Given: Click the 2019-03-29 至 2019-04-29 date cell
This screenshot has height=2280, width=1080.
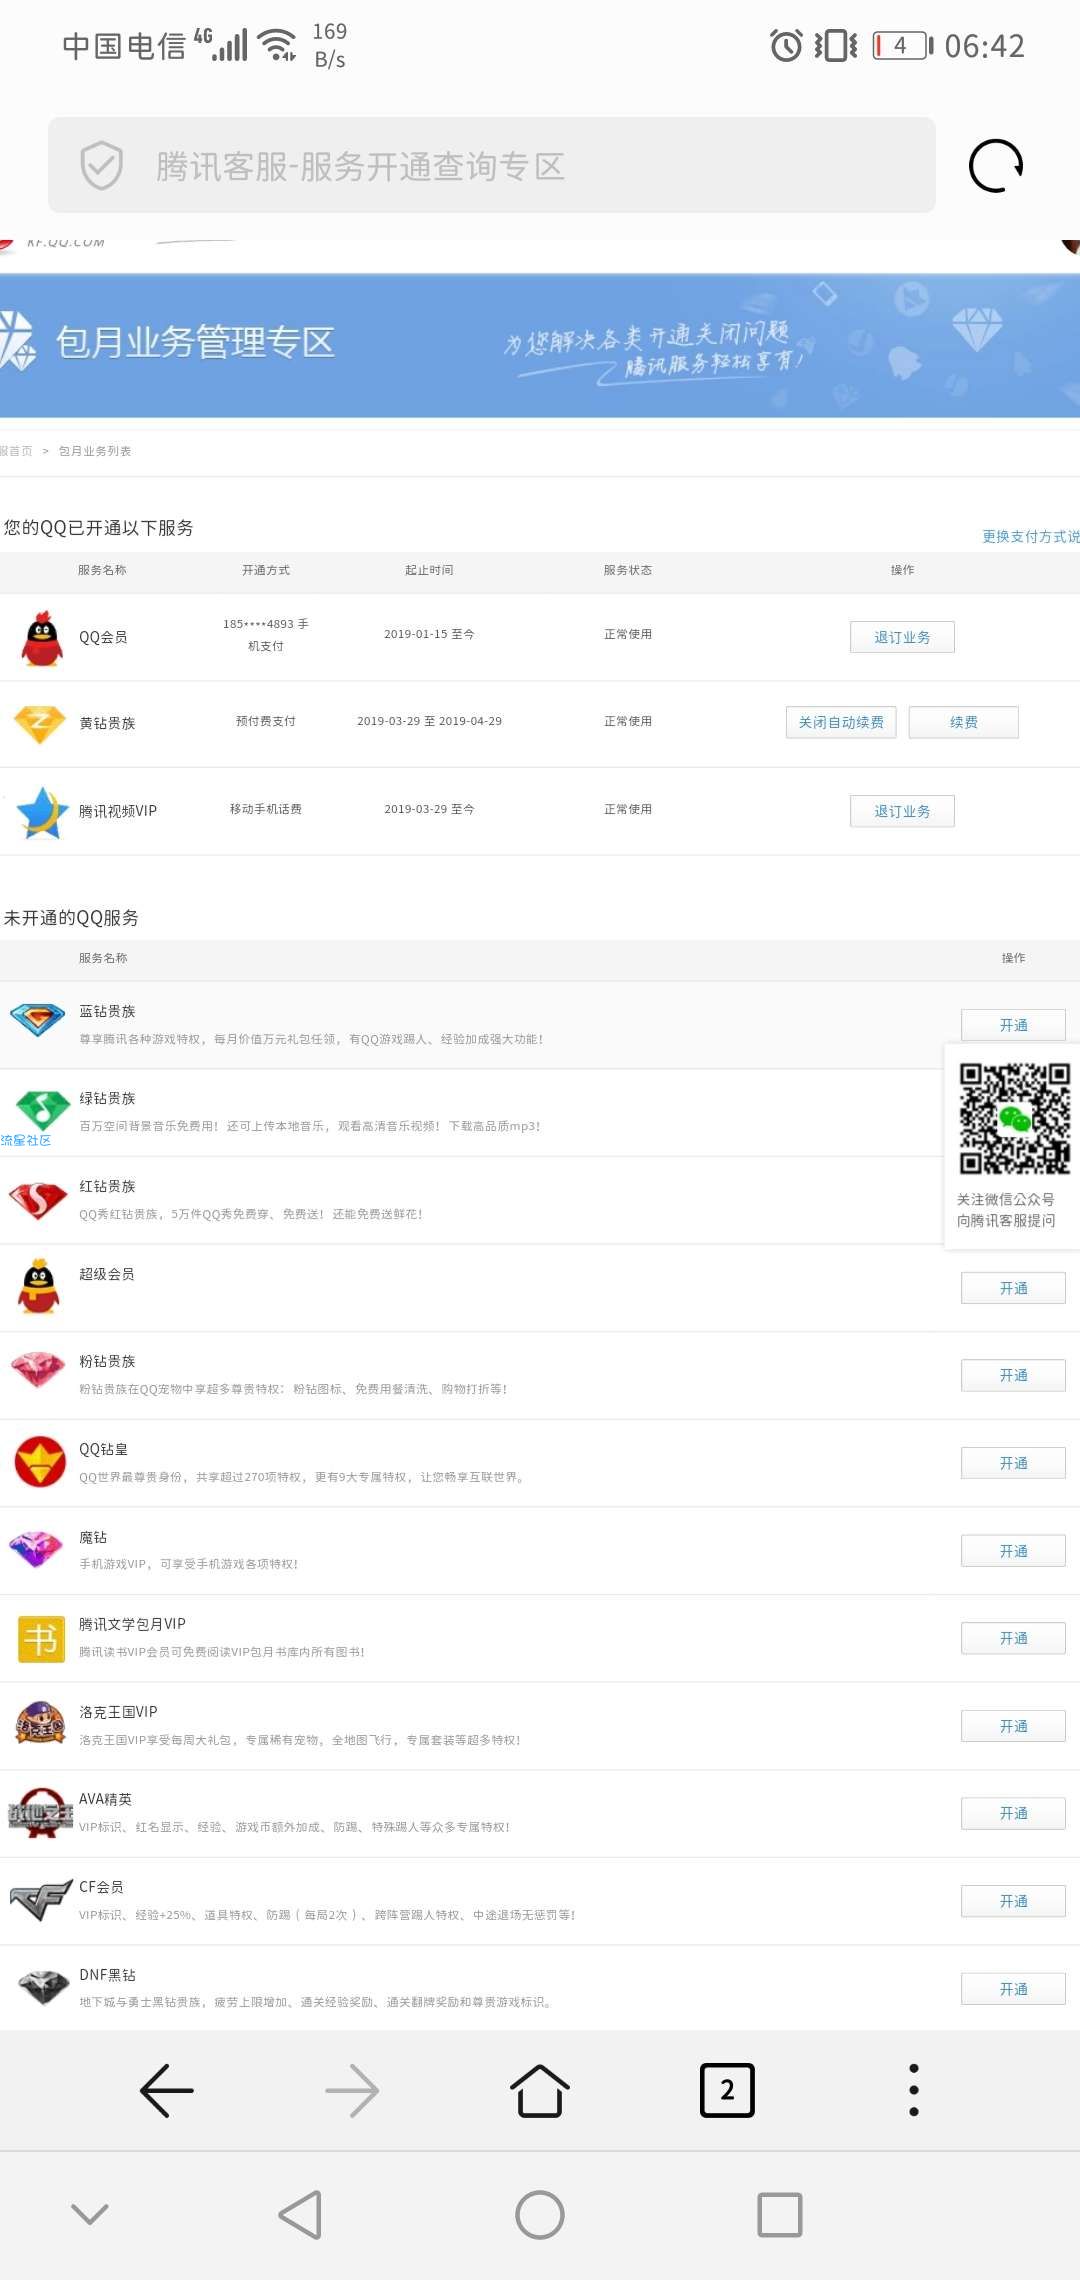Looking at the screenshot, I should 430,721.
